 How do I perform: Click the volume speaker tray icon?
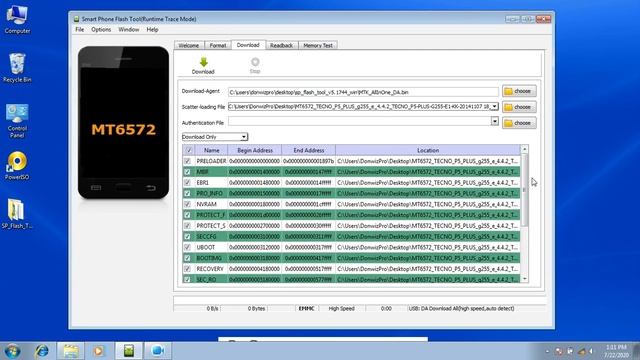tap(591, 351)
